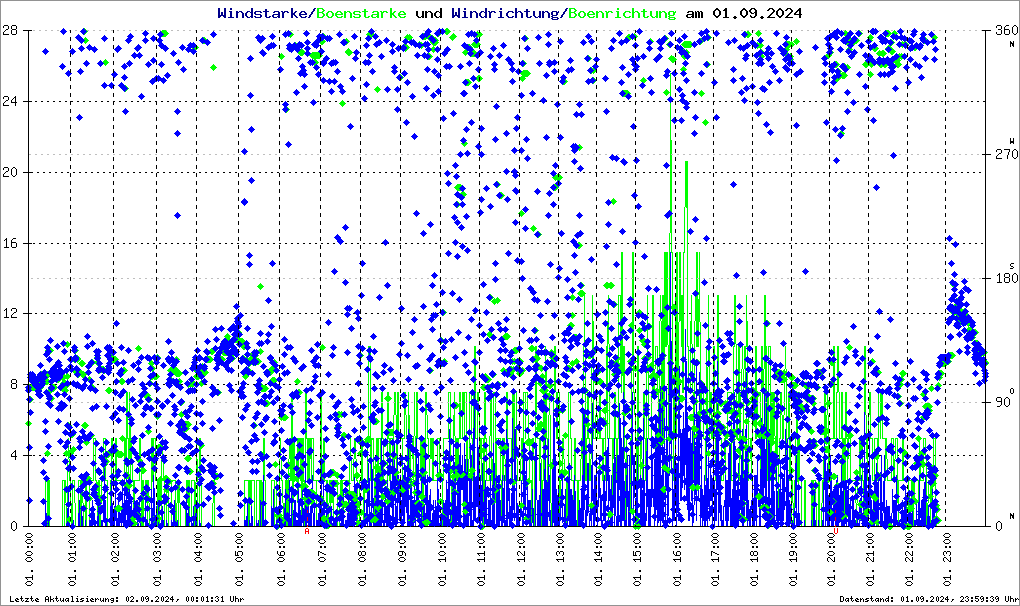Click the left axis value 20

pyautogui.click(x=9, y=172)
